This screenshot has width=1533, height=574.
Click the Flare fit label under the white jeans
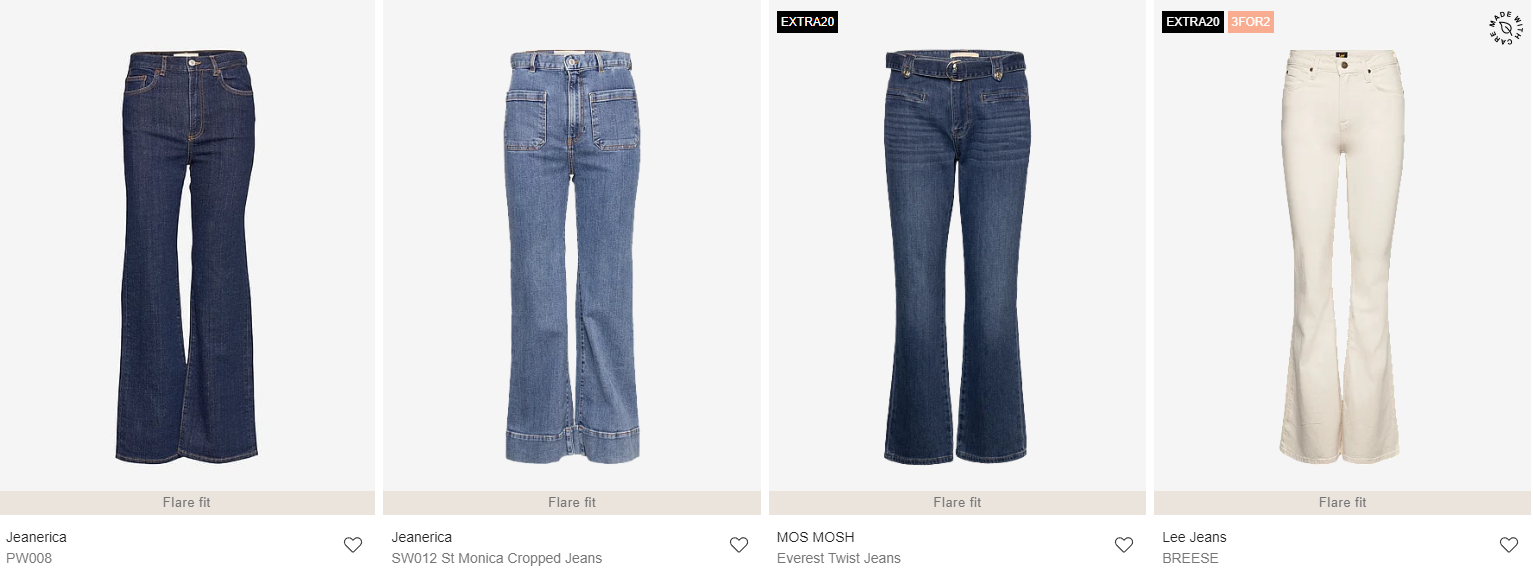point(1342,502)
